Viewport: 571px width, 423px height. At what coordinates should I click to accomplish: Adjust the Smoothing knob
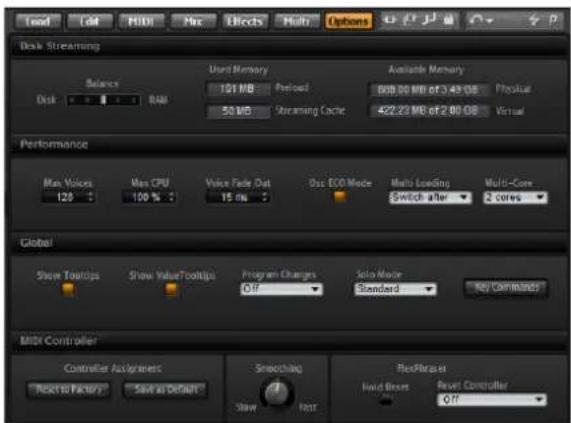click(277, 393)
